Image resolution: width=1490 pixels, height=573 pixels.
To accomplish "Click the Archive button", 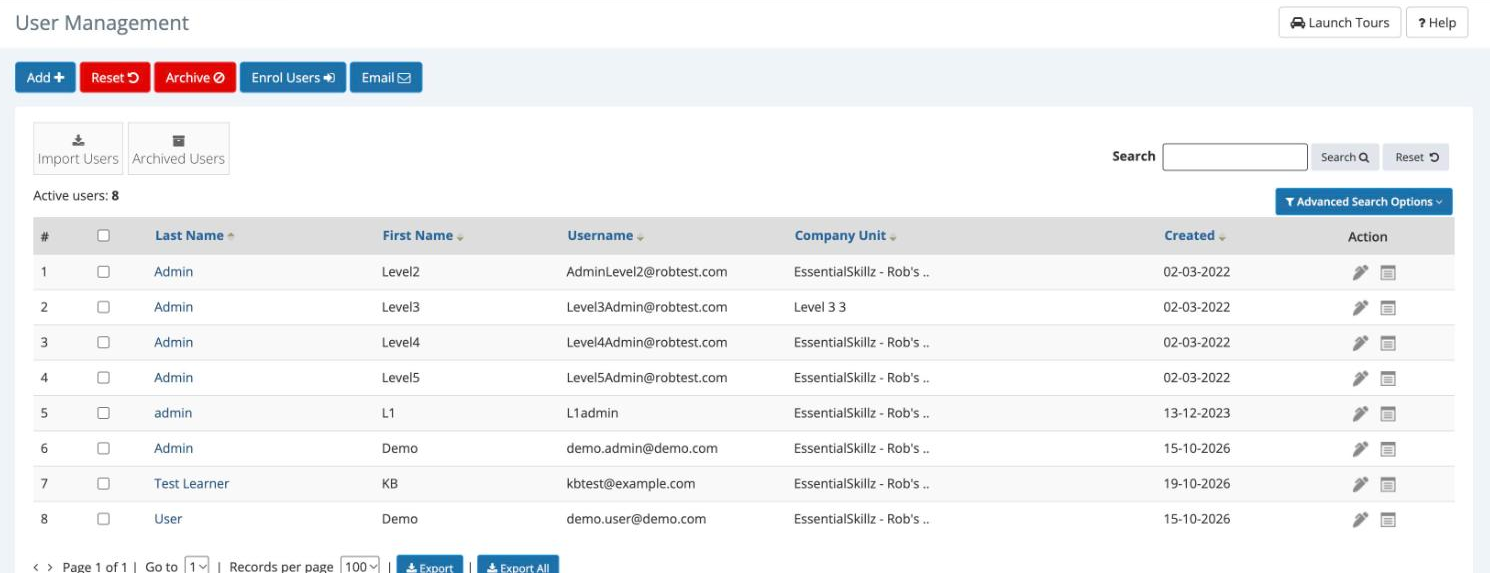I will point(195,78).
